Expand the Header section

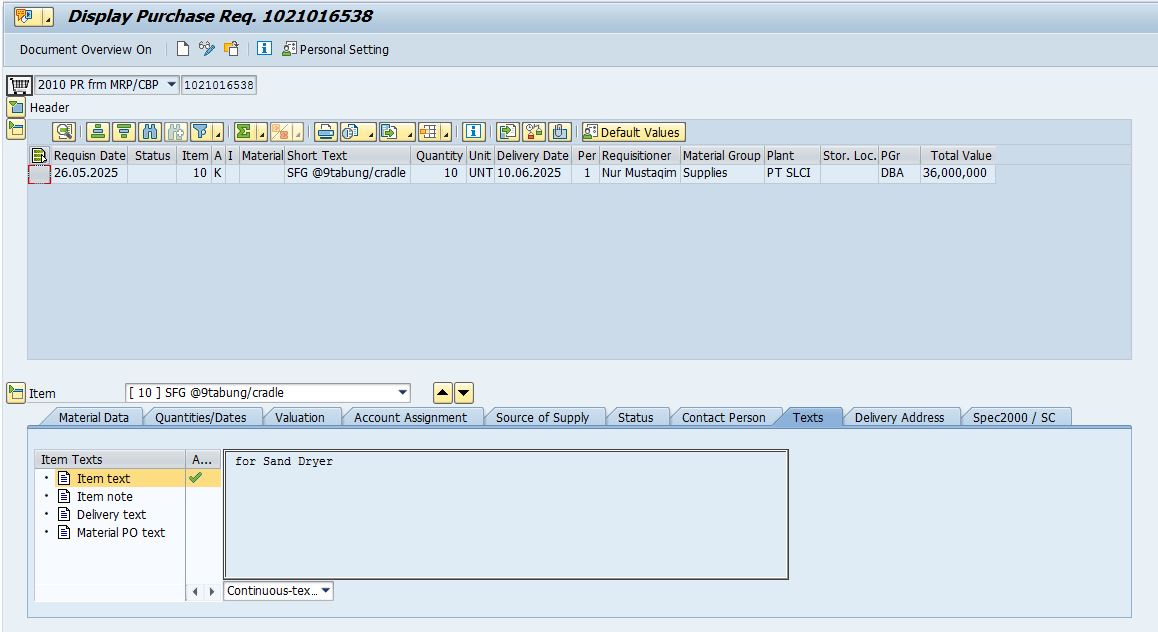click(16, 107)
